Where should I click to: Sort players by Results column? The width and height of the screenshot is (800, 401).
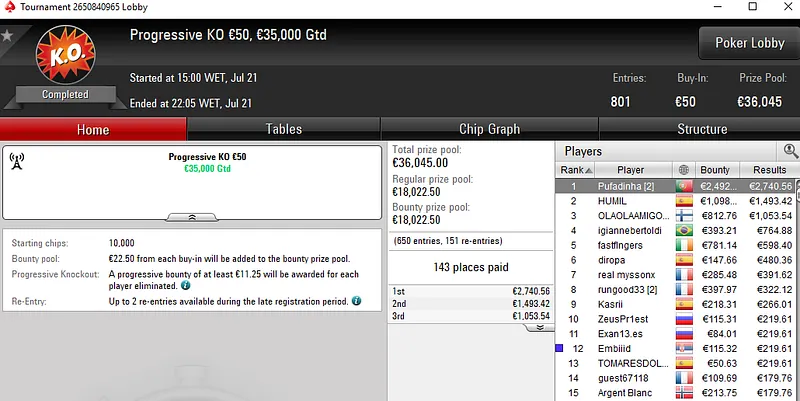coord(769,170)
